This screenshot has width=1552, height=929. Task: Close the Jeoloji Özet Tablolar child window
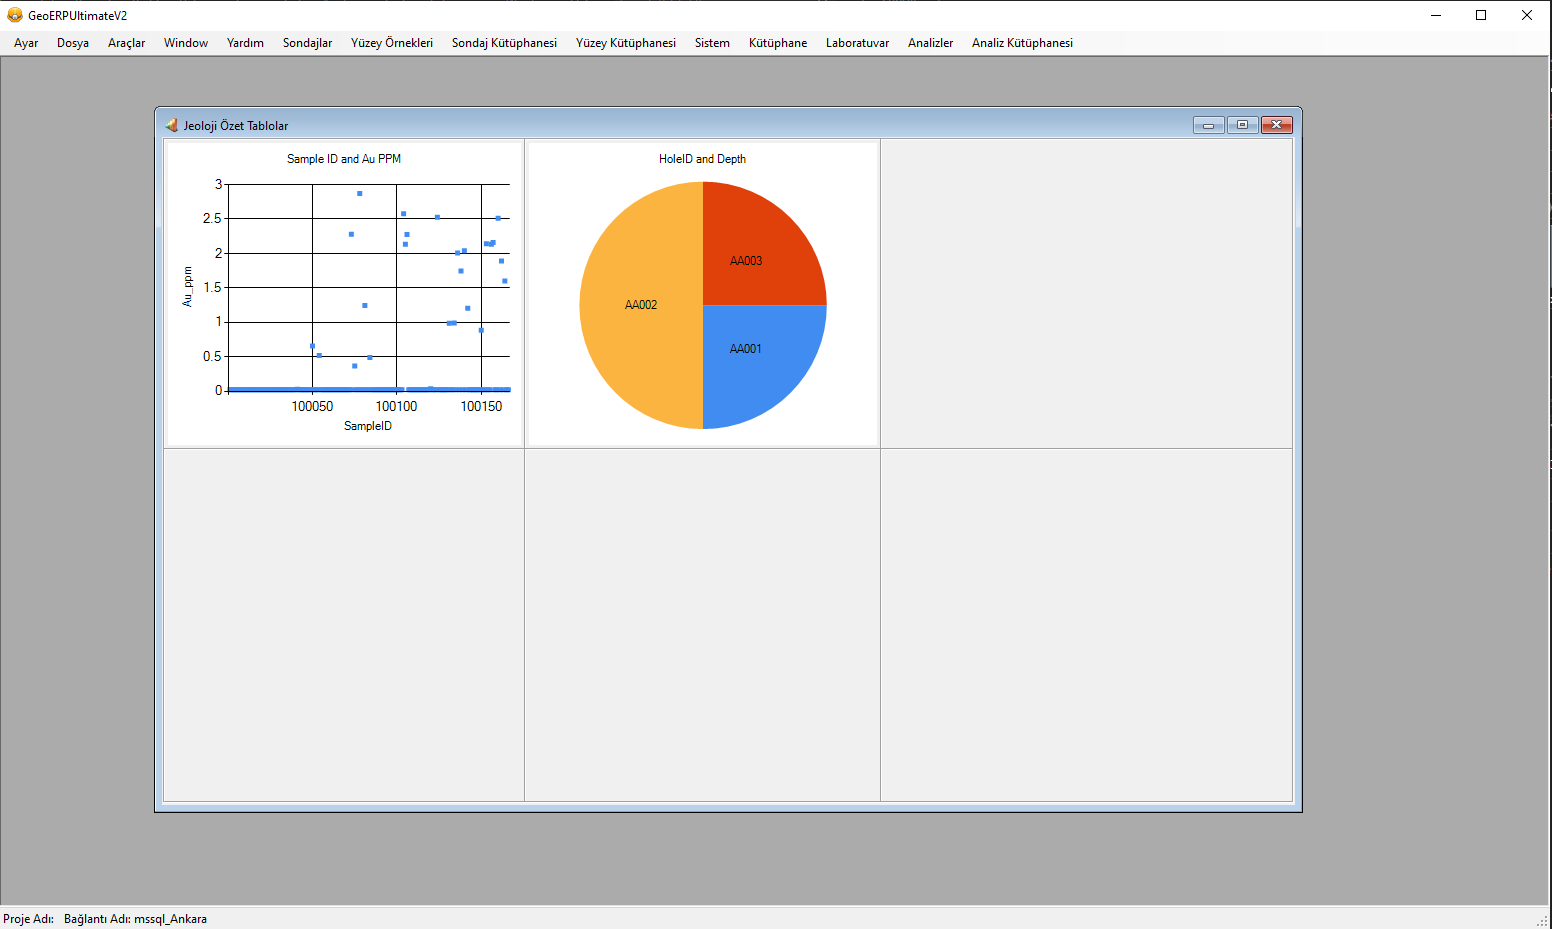pyautogui.click(x=1277, y=125)
